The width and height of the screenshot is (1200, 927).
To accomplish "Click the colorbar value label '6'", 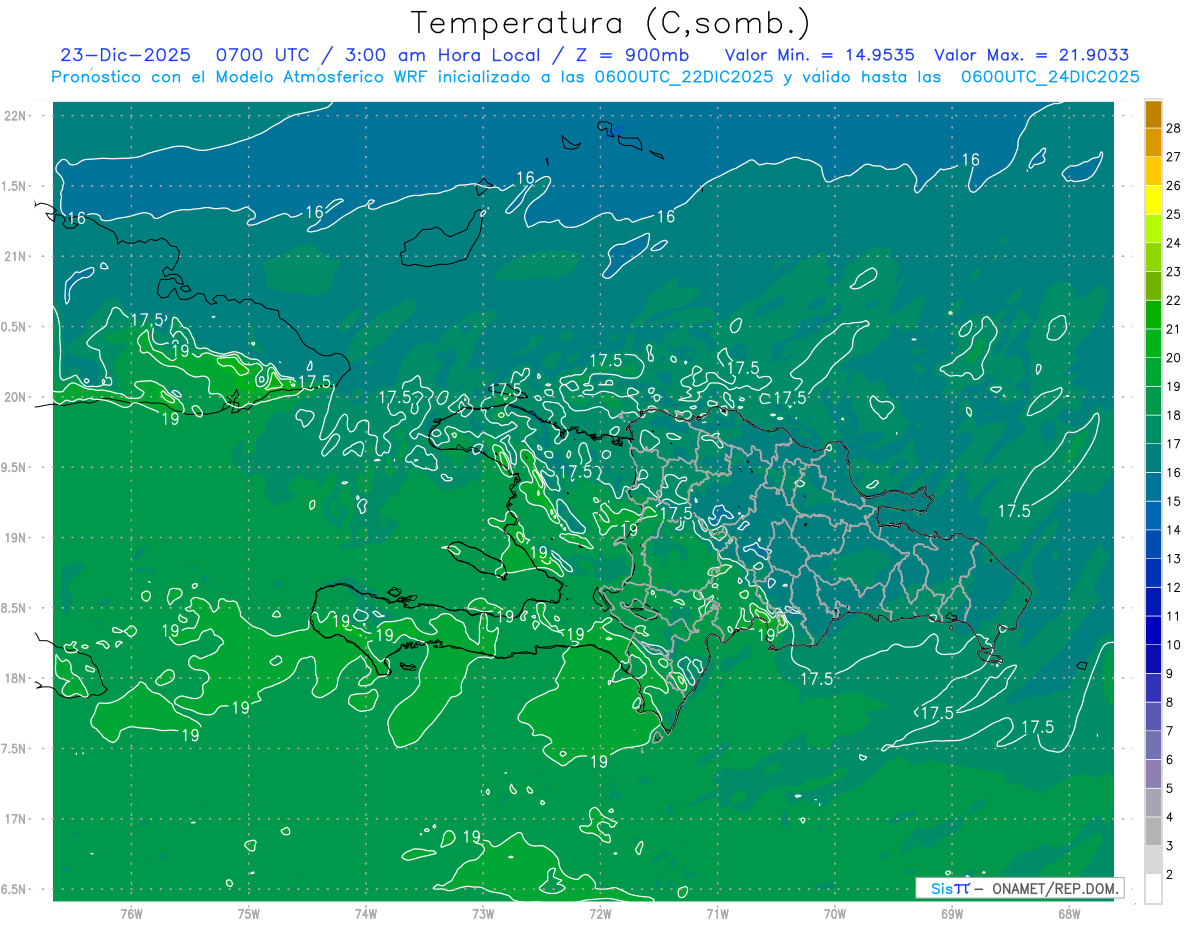I will pyautogui.click(x=1171, y=760).
